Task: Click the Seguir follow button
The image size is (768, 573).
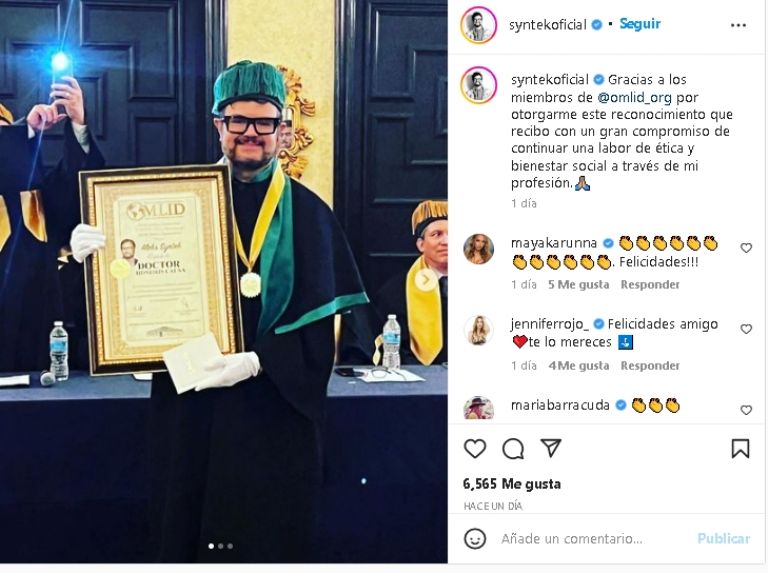Action: (640, 24)
